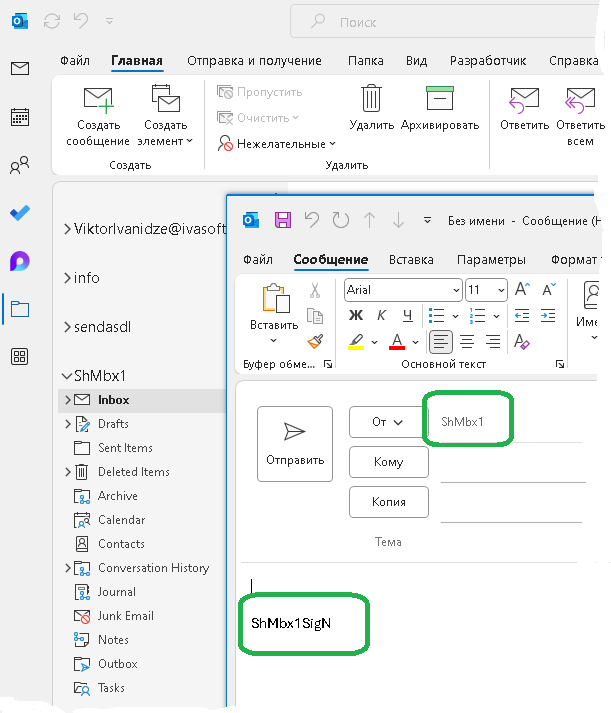Toggle italic К formatting
This screenshot has height=713, width=611.
(381, 315)
